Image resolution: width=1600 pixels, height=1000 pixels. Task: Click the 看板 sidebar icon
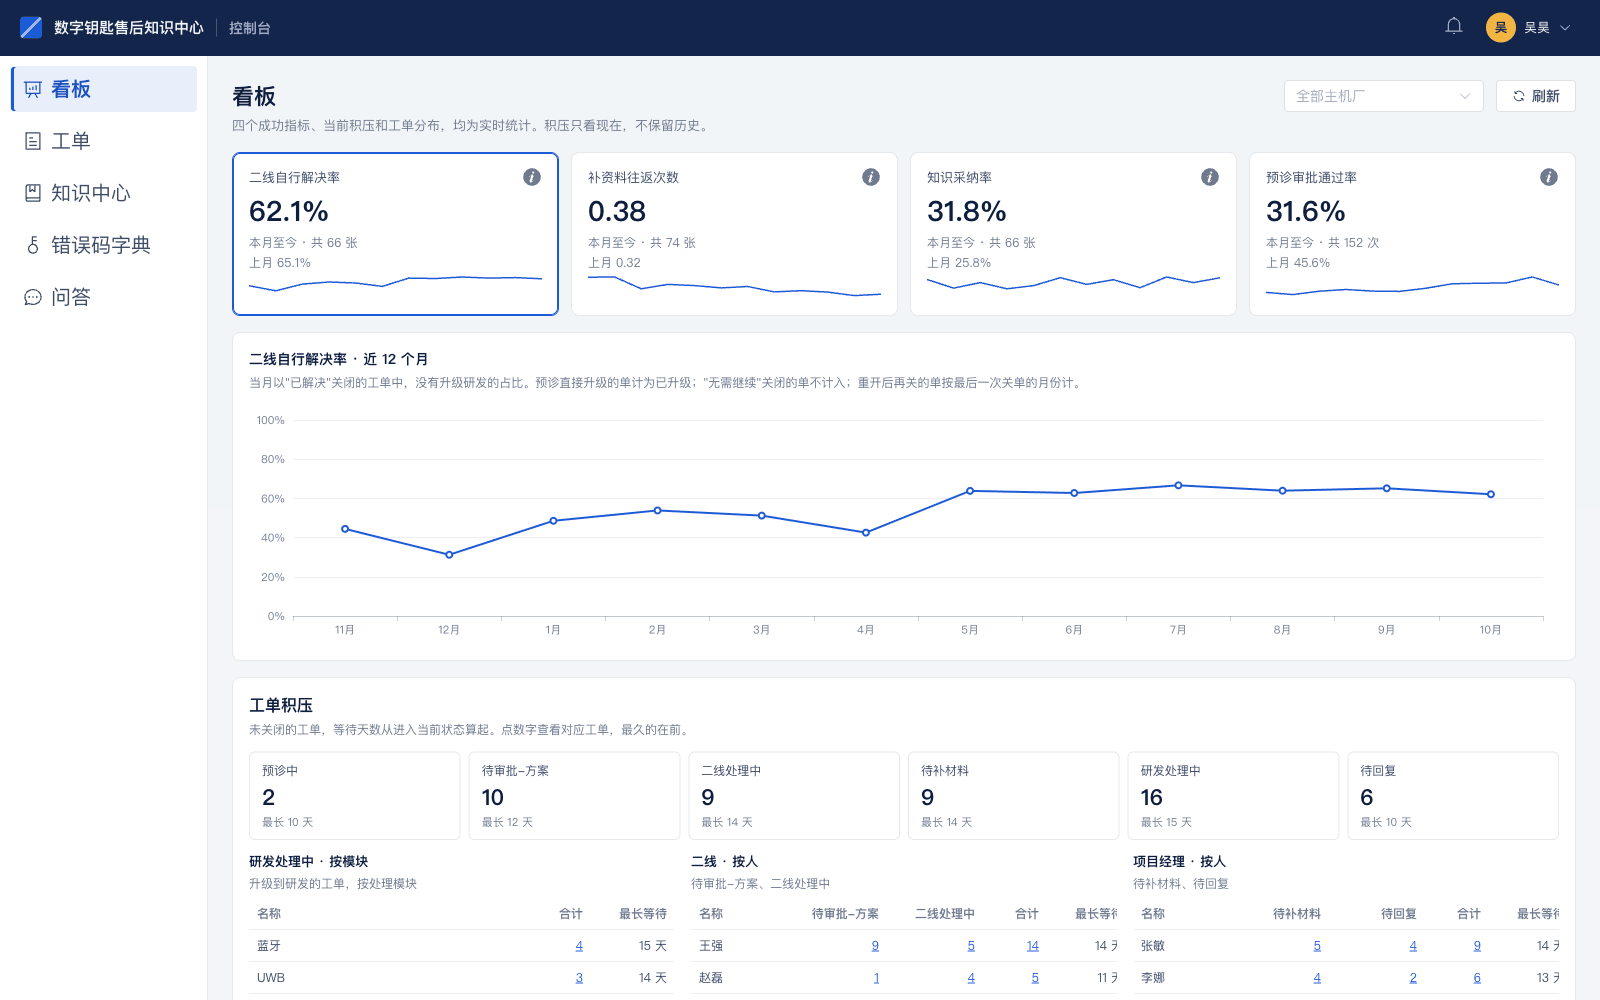[x=33, y=89]
